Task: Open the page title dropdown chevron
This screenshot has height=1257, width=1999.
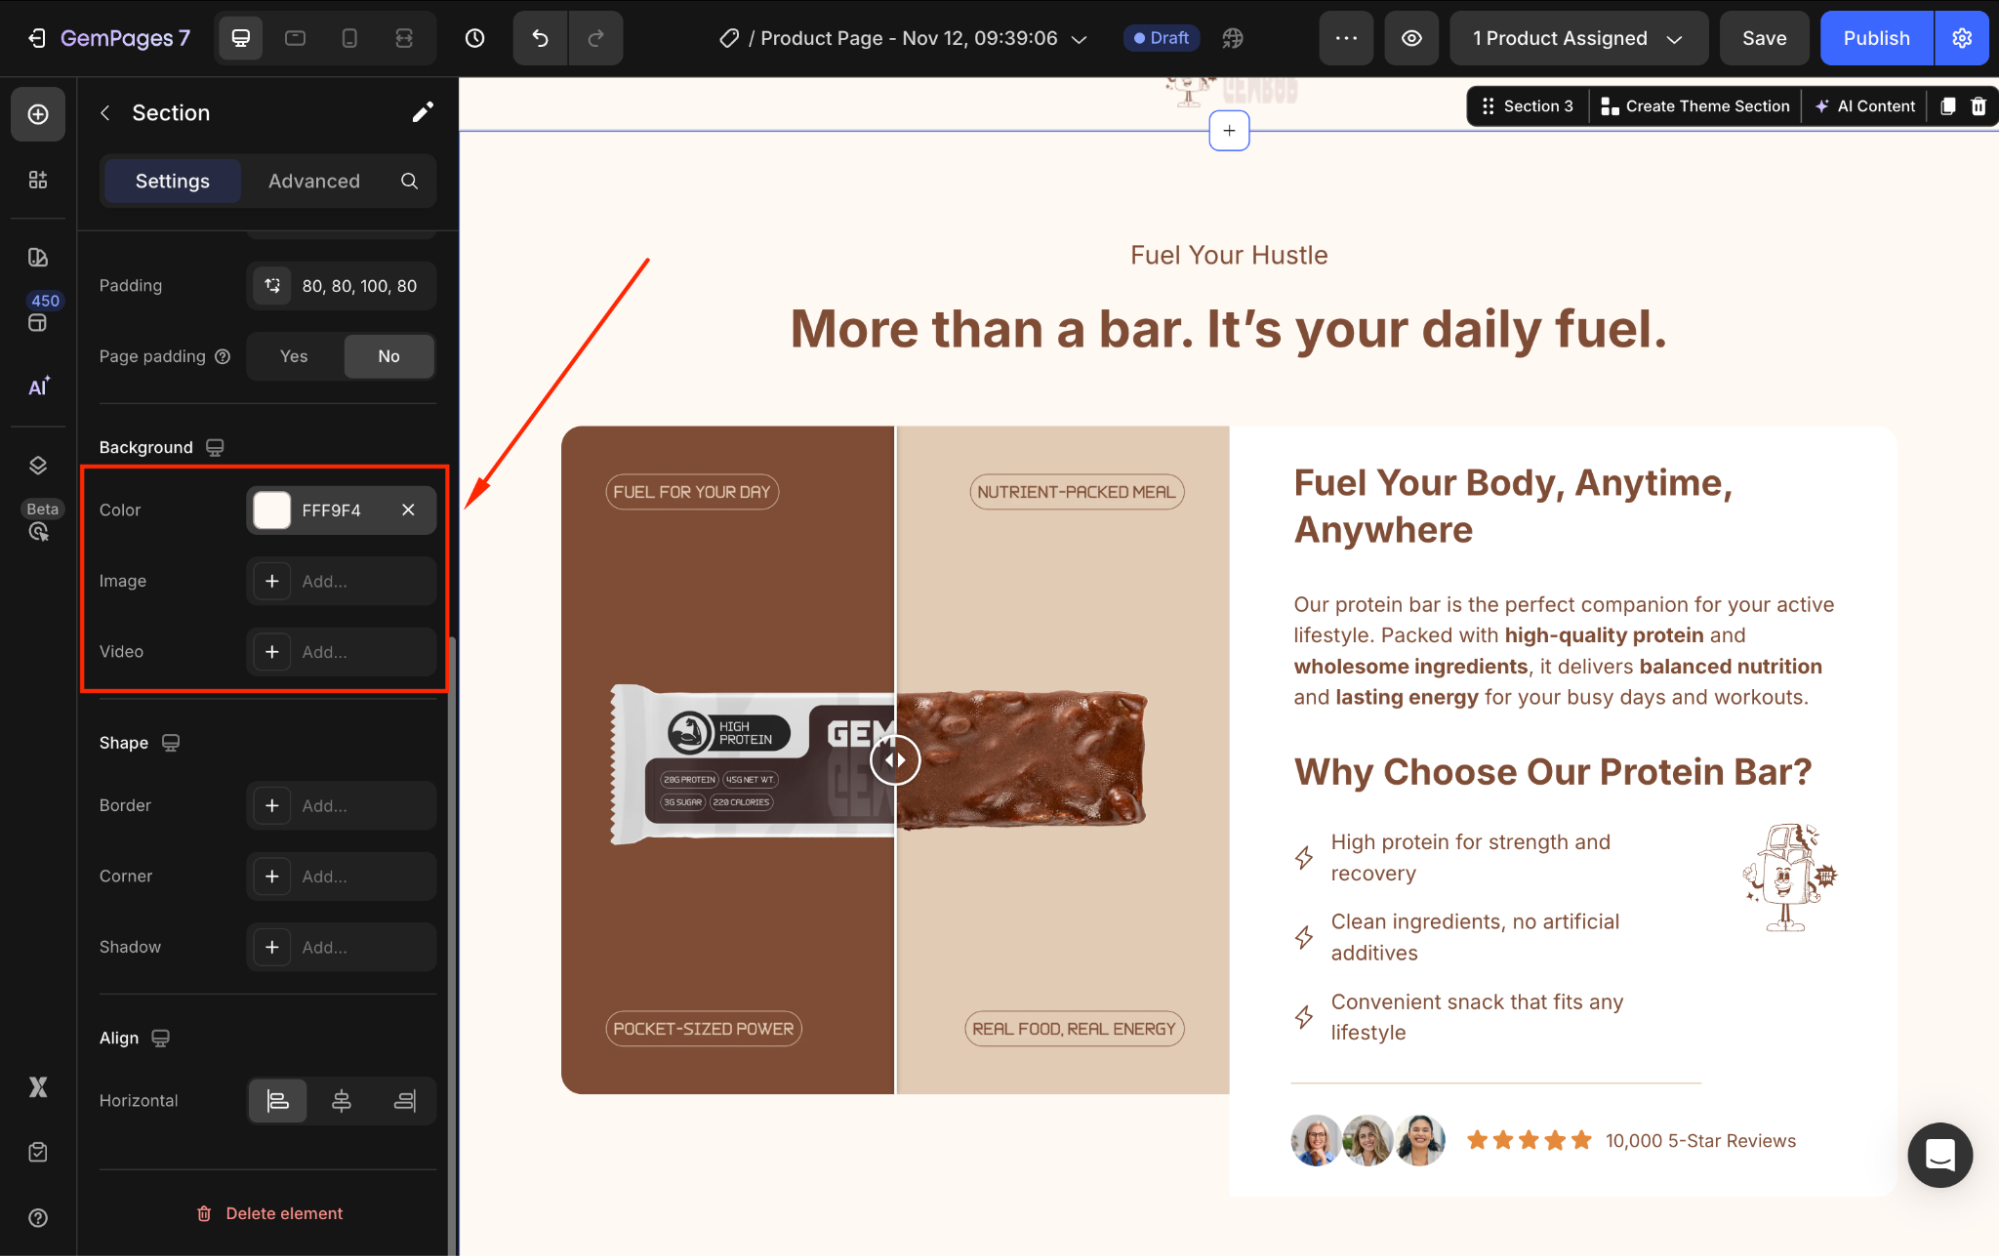Action: pyautogui.click(x=1079, y=39)
